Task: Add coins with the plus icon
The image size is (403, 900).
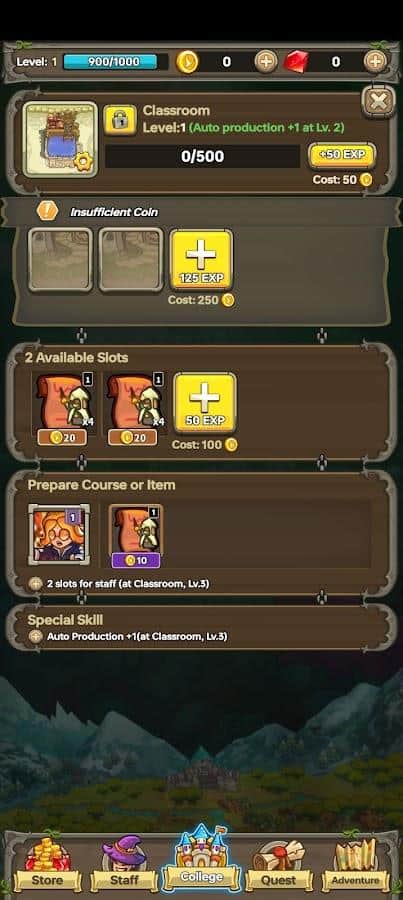Action: [265, 61]
